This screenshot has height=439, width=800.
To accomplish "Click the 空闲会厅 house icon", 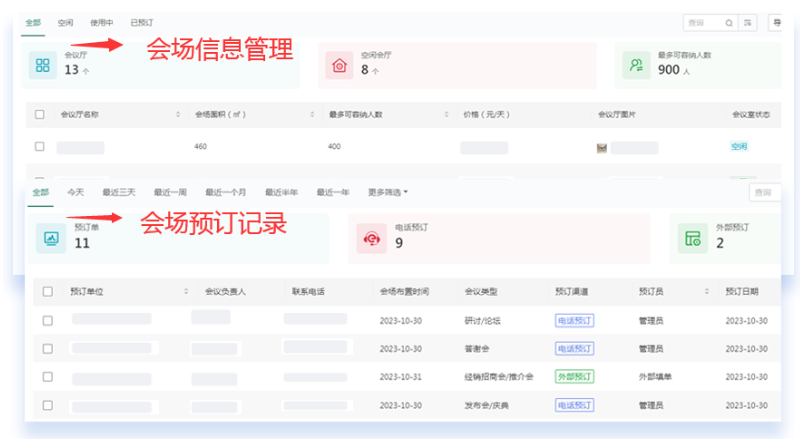I will [339, 65].
